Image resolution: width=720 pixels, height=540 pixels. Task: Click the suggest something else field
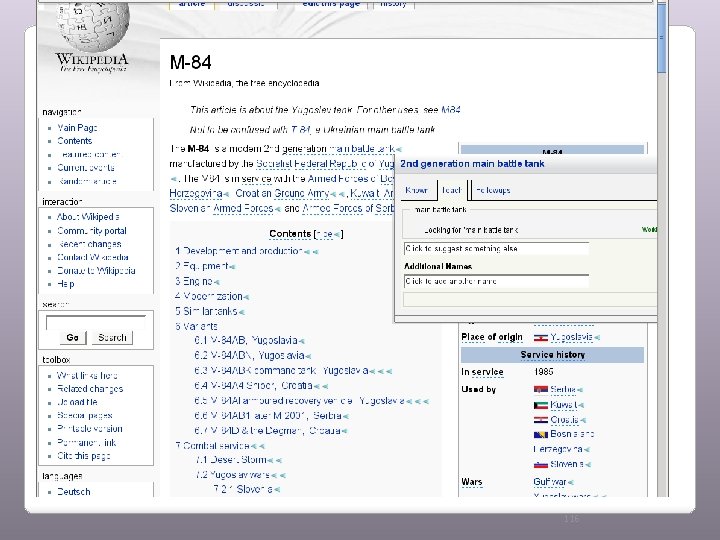(x=496, y=248)
